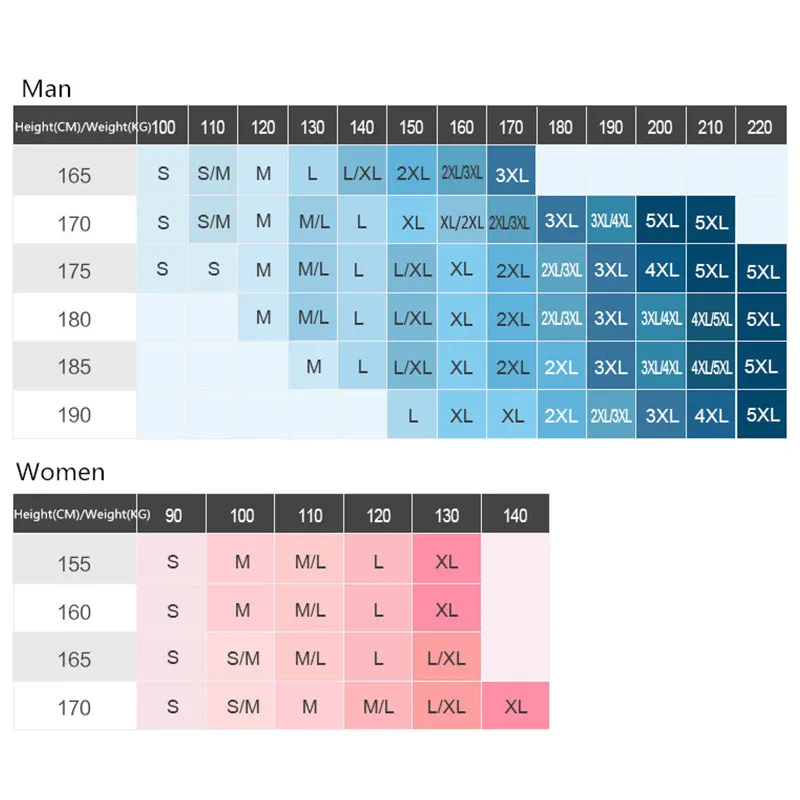Click the Women table weight 90 header
800x800 pixels.
pyautogui.click(x=172, y=514)
